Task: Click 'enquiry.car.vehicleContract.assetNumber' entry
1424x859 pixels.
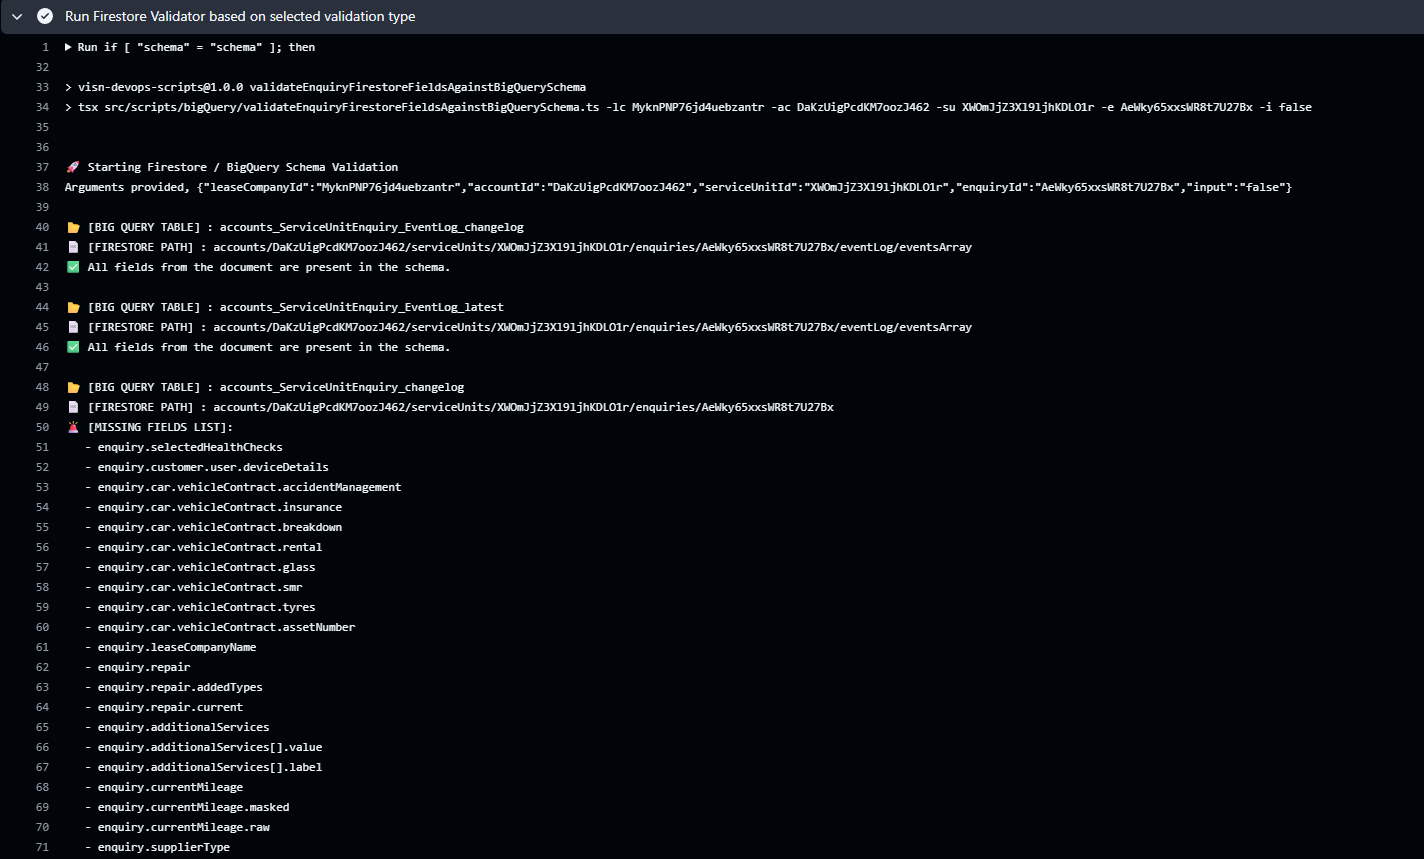Action: tap(226, 627)
